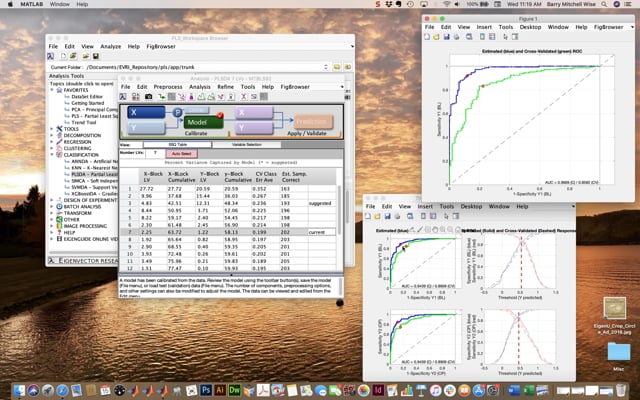Click the browse folder icon beside Current Folder
640x400 pixels.
point(337,67)
